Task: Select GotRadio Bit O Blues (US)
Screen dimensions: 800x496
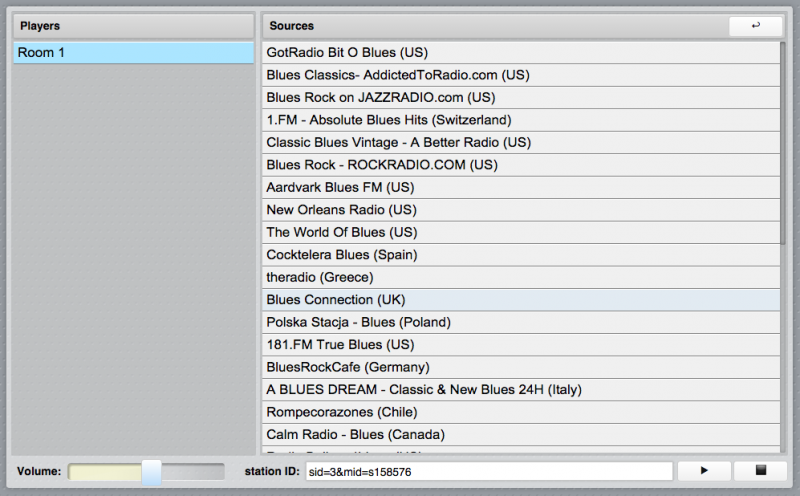Action: point(521,53)
